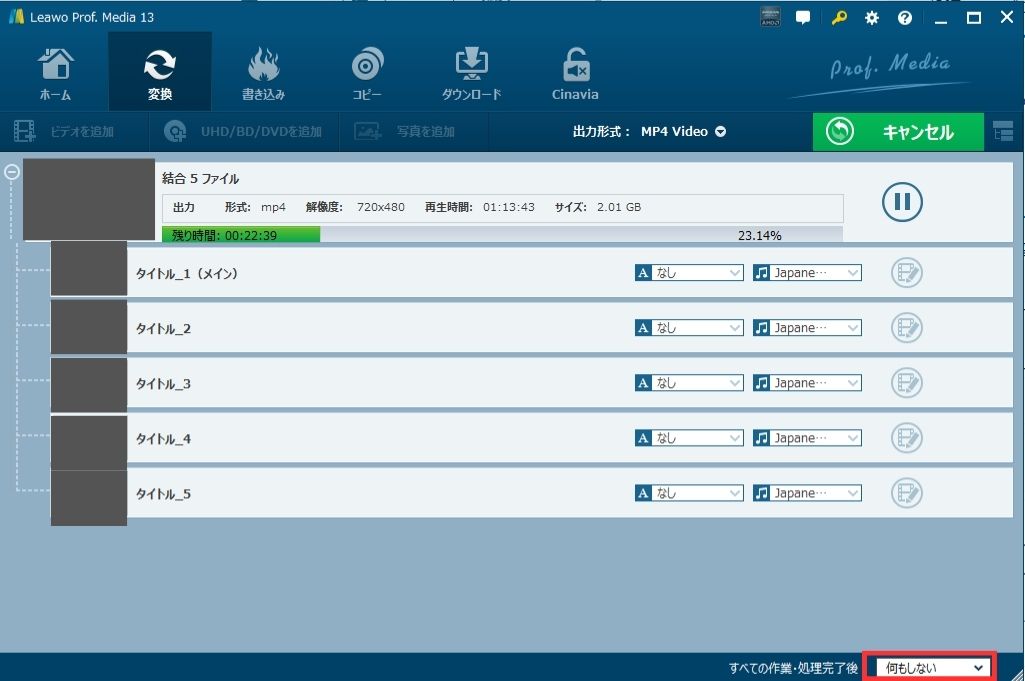Open settings via gear icon
1025x681 pixels.
(872, 18)
